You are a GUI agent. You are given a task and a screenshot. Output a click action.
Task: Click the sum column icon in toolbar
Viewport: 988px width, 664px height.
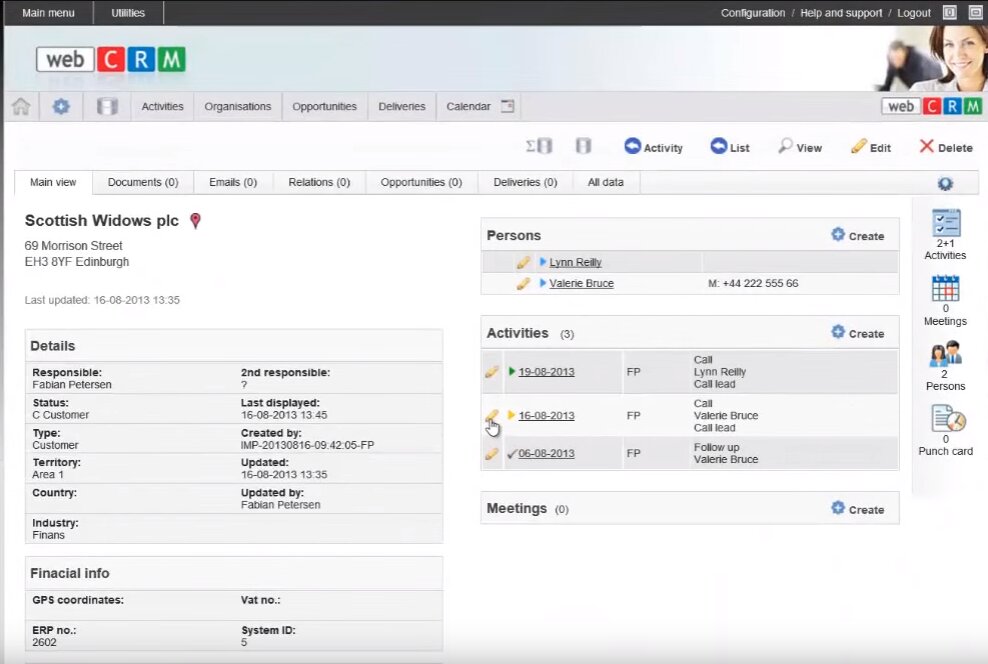point(539,147)
